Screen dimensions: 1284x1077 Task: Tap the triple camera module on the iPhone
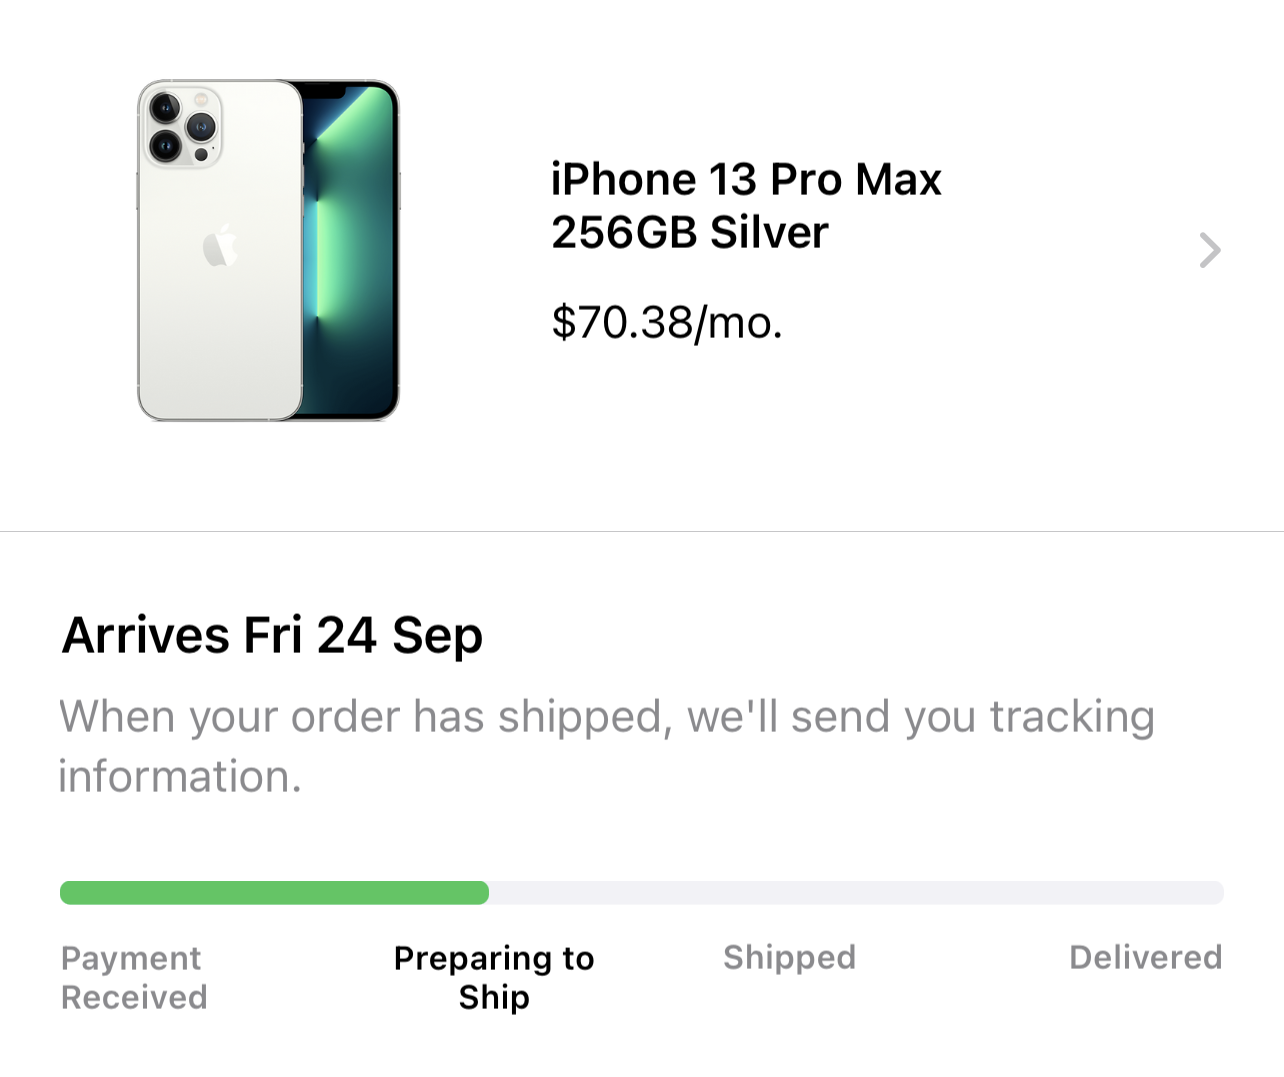[x=181, y=126]
